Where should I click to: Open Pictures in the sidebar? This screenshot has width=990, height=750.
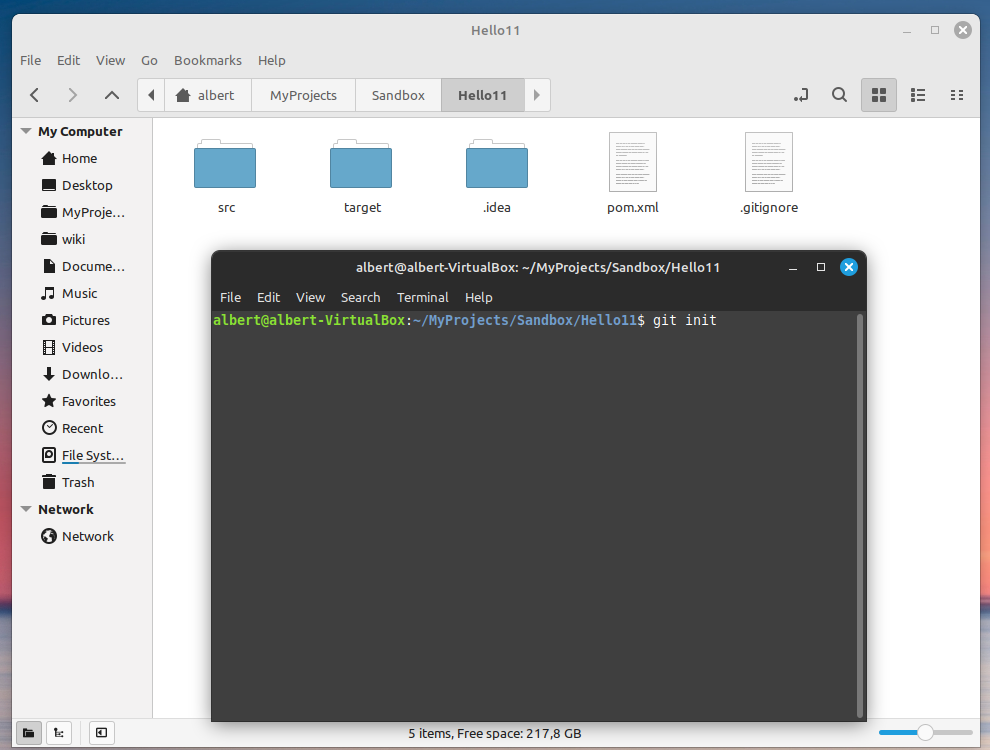85,321
